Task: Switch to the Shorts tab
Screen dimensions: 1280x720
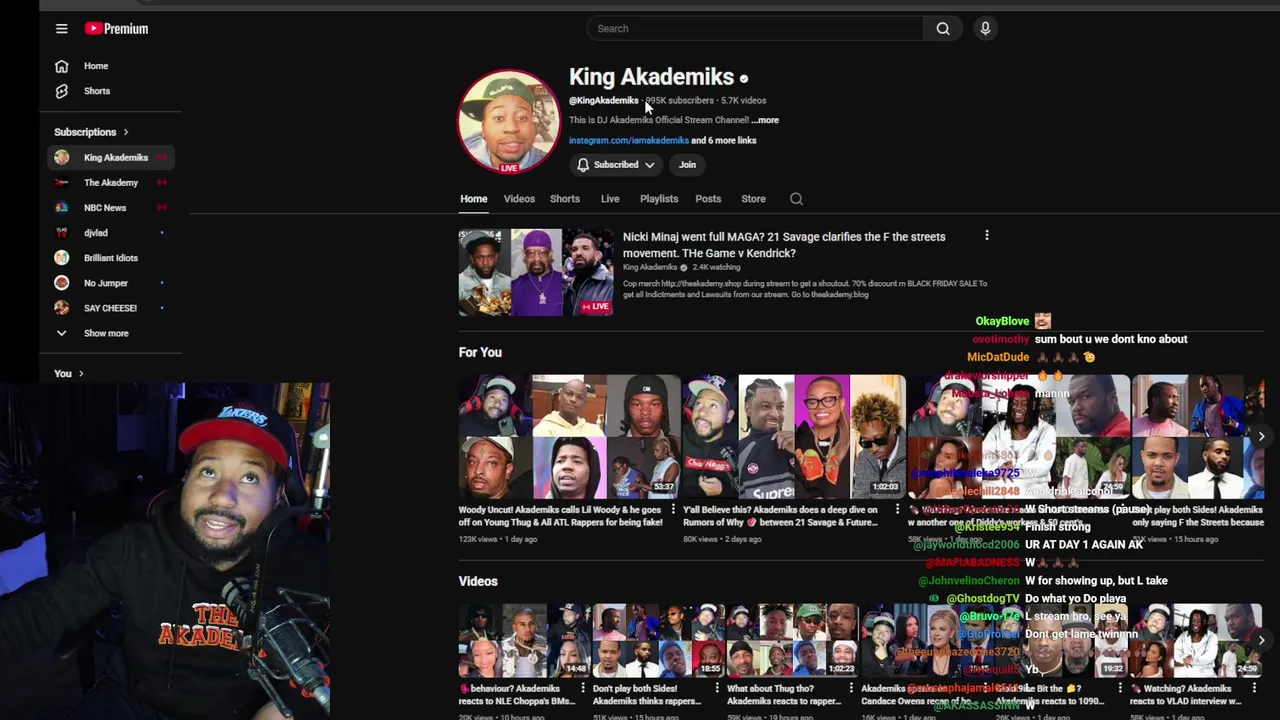Action: point(565,199)
